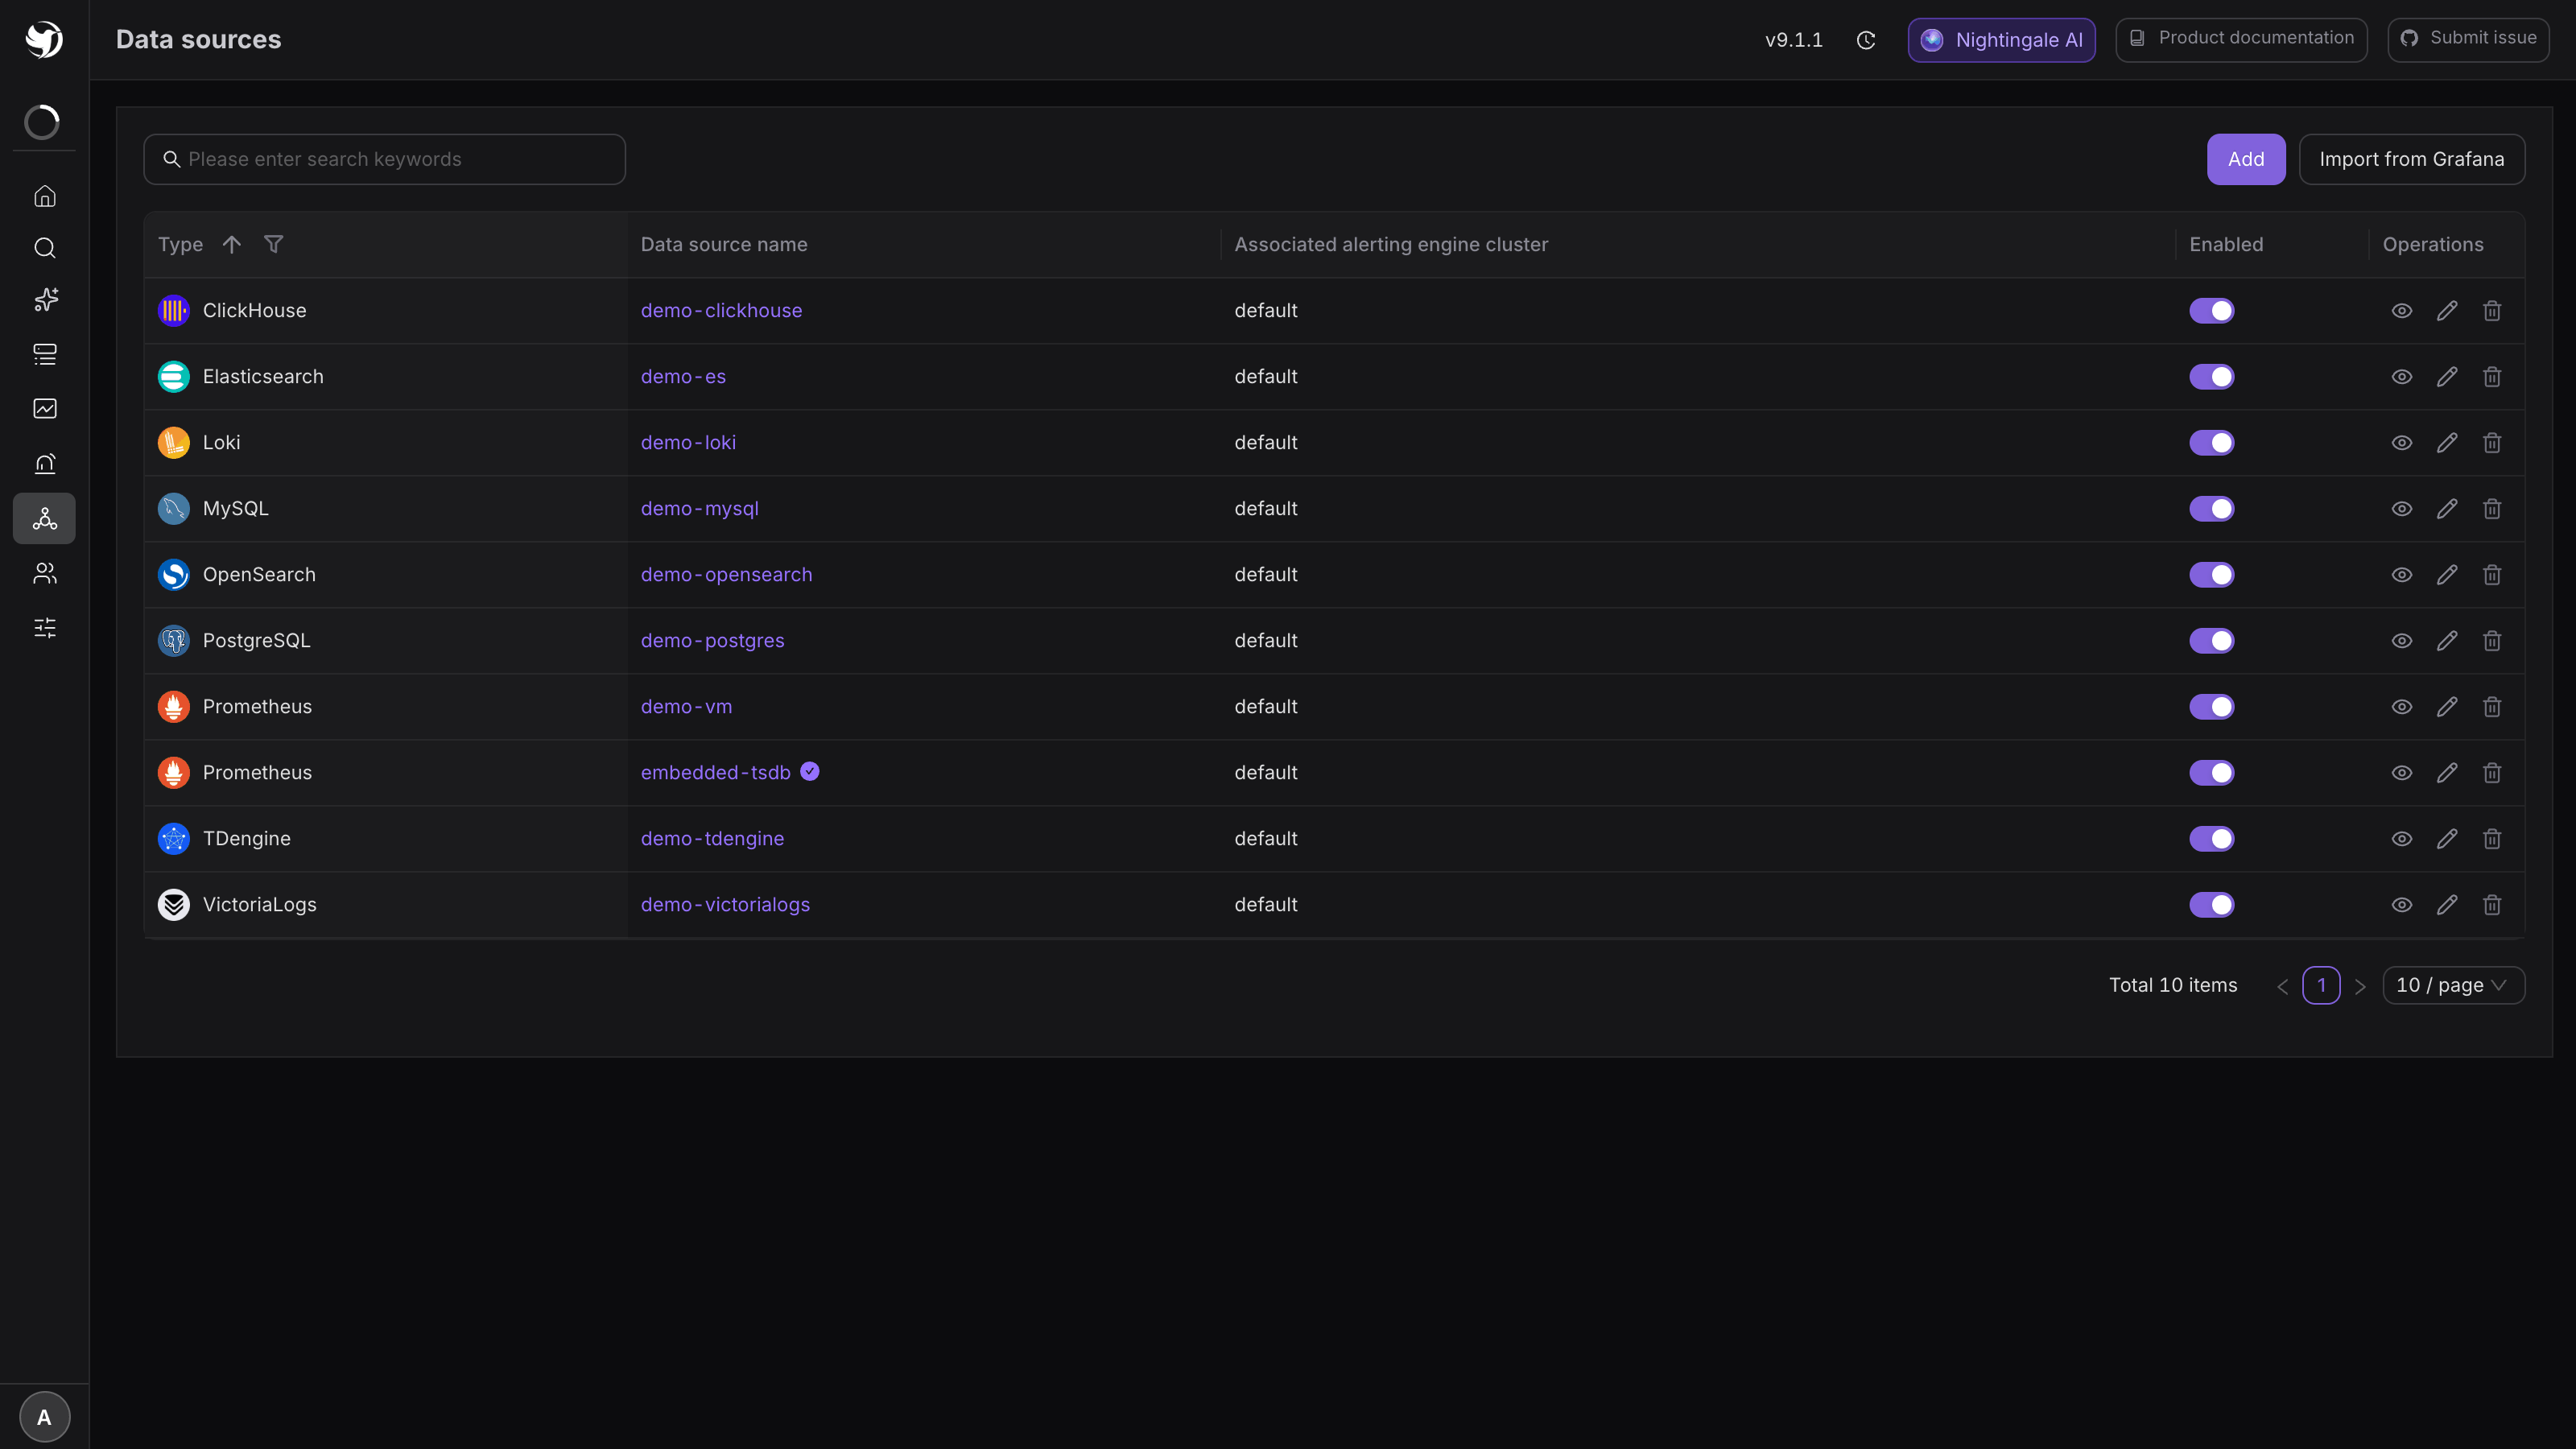
Task: Toggle the PostgreSQL enabled switch
Action: coord(2211,641)
